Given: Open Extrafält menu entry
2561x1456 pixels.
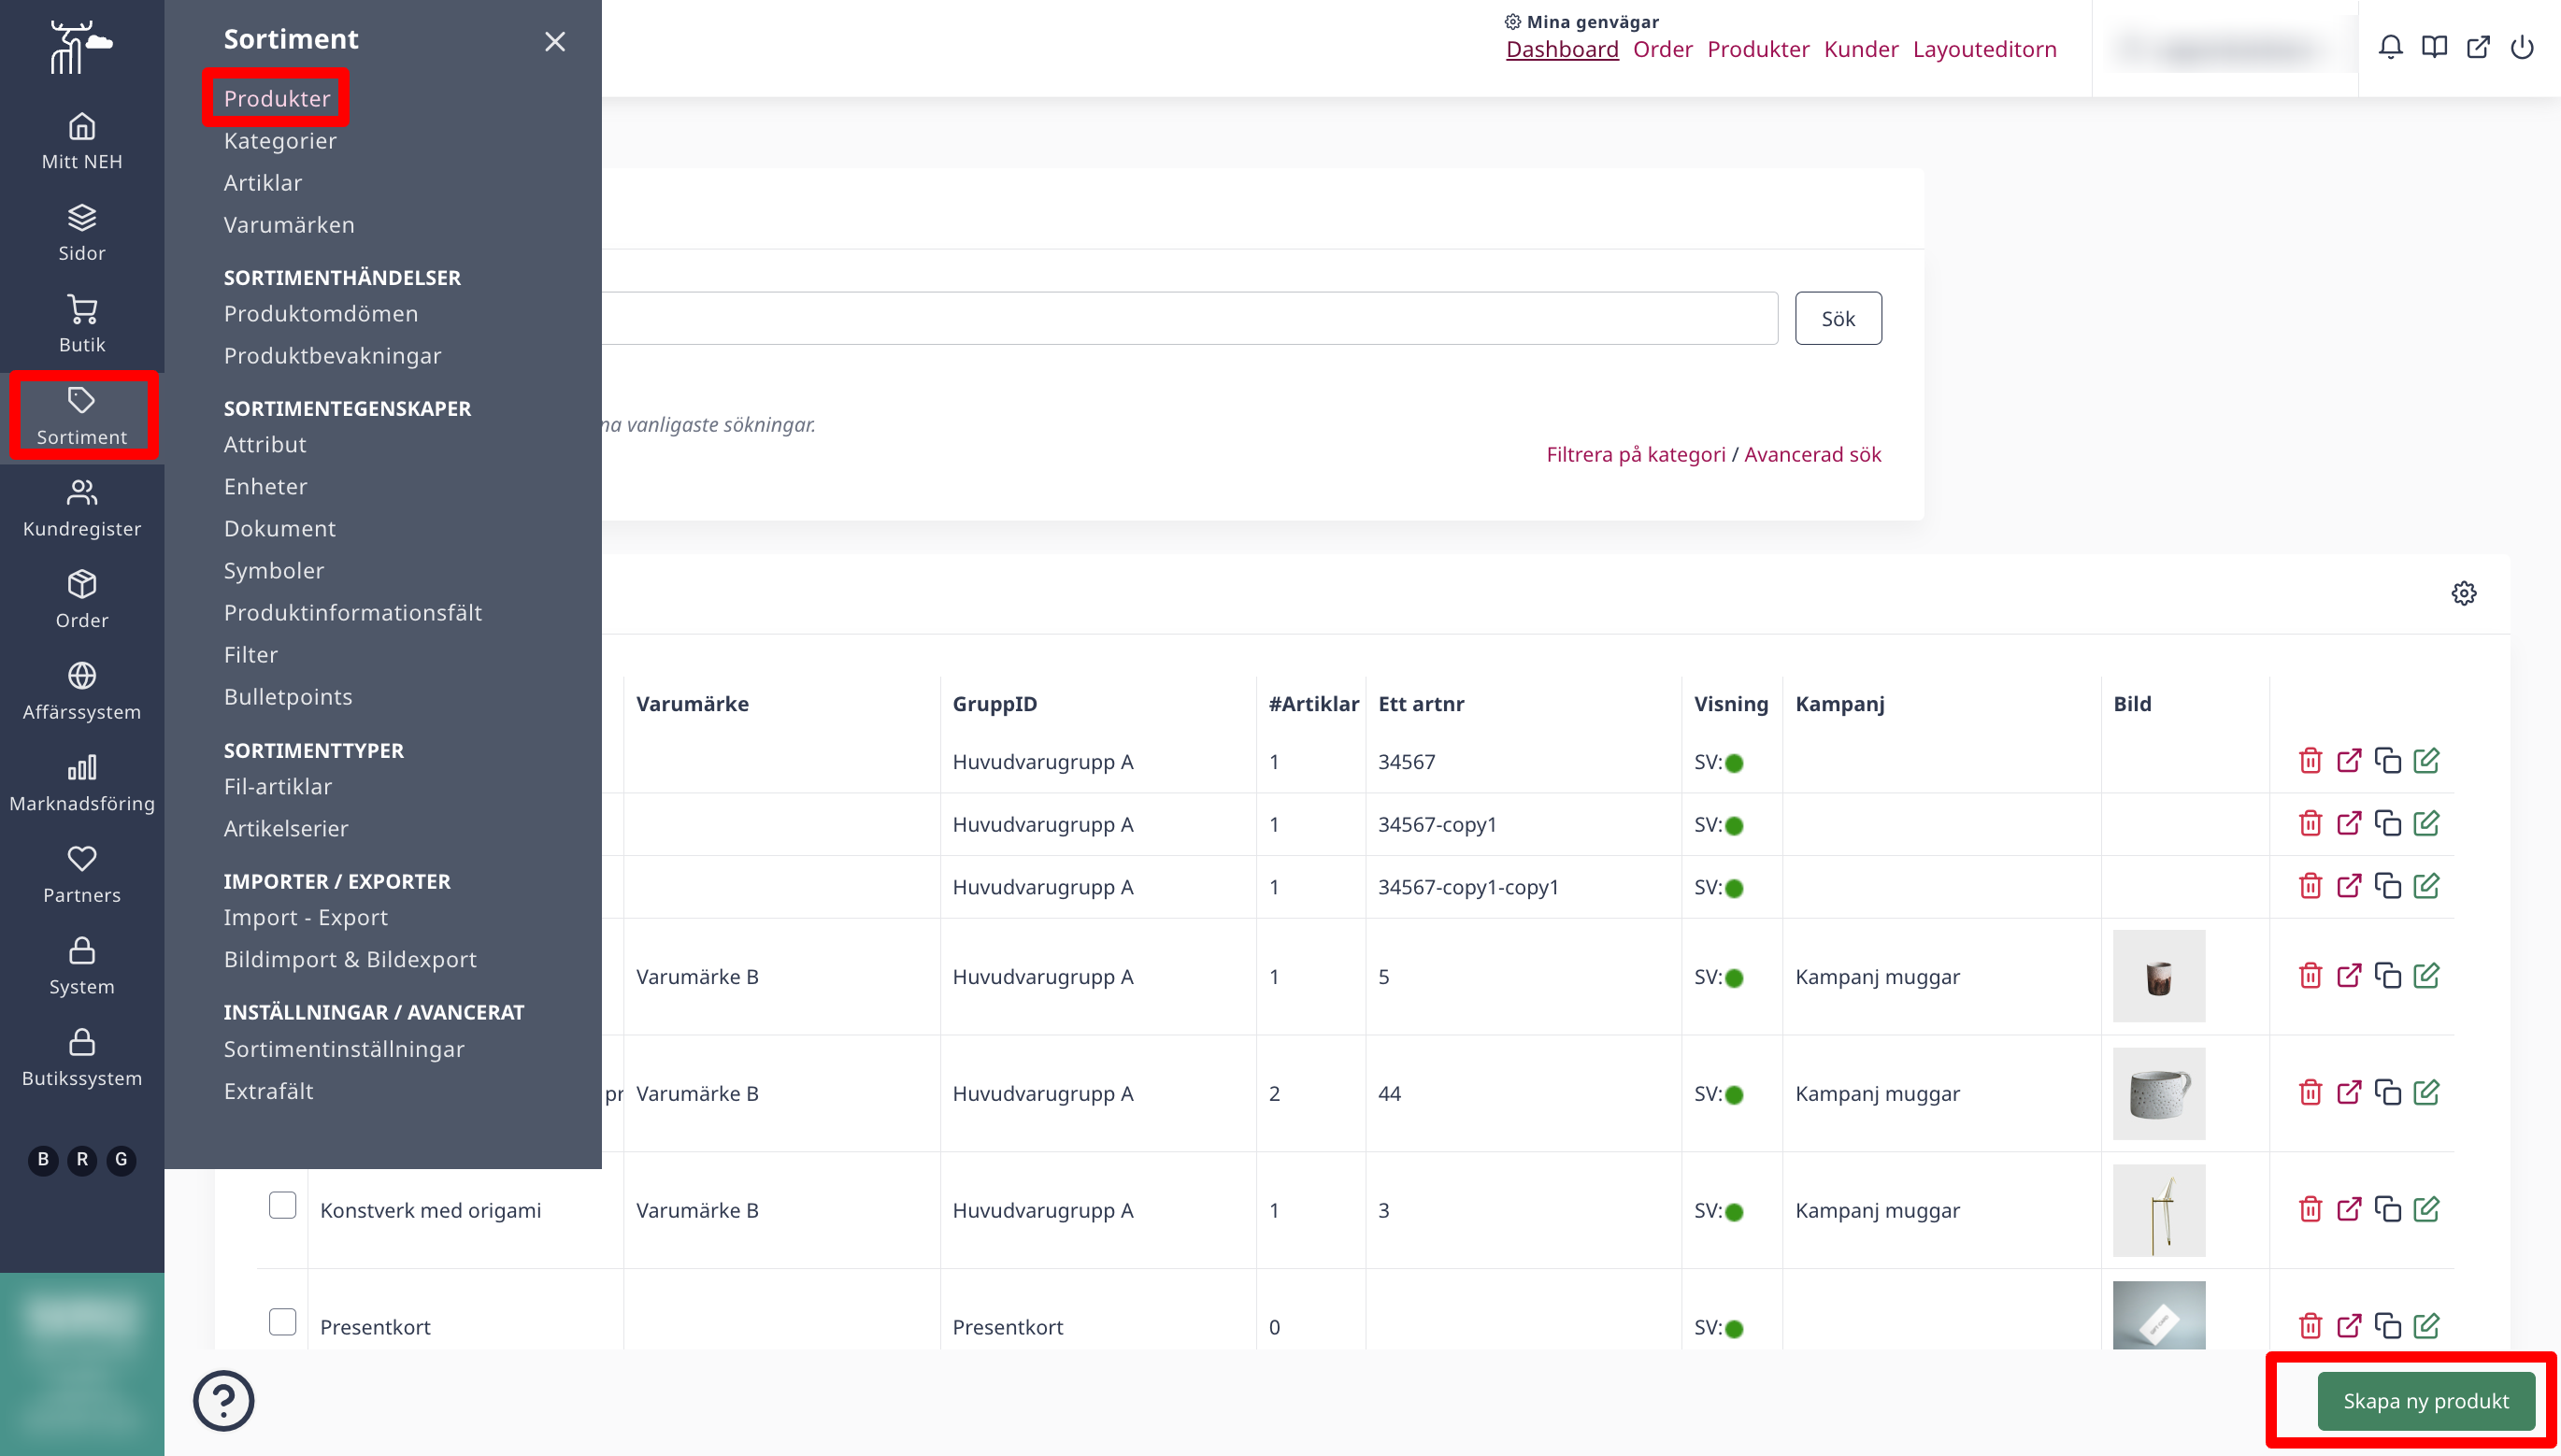Looking at the screenshot, I should coord(268,1092).
